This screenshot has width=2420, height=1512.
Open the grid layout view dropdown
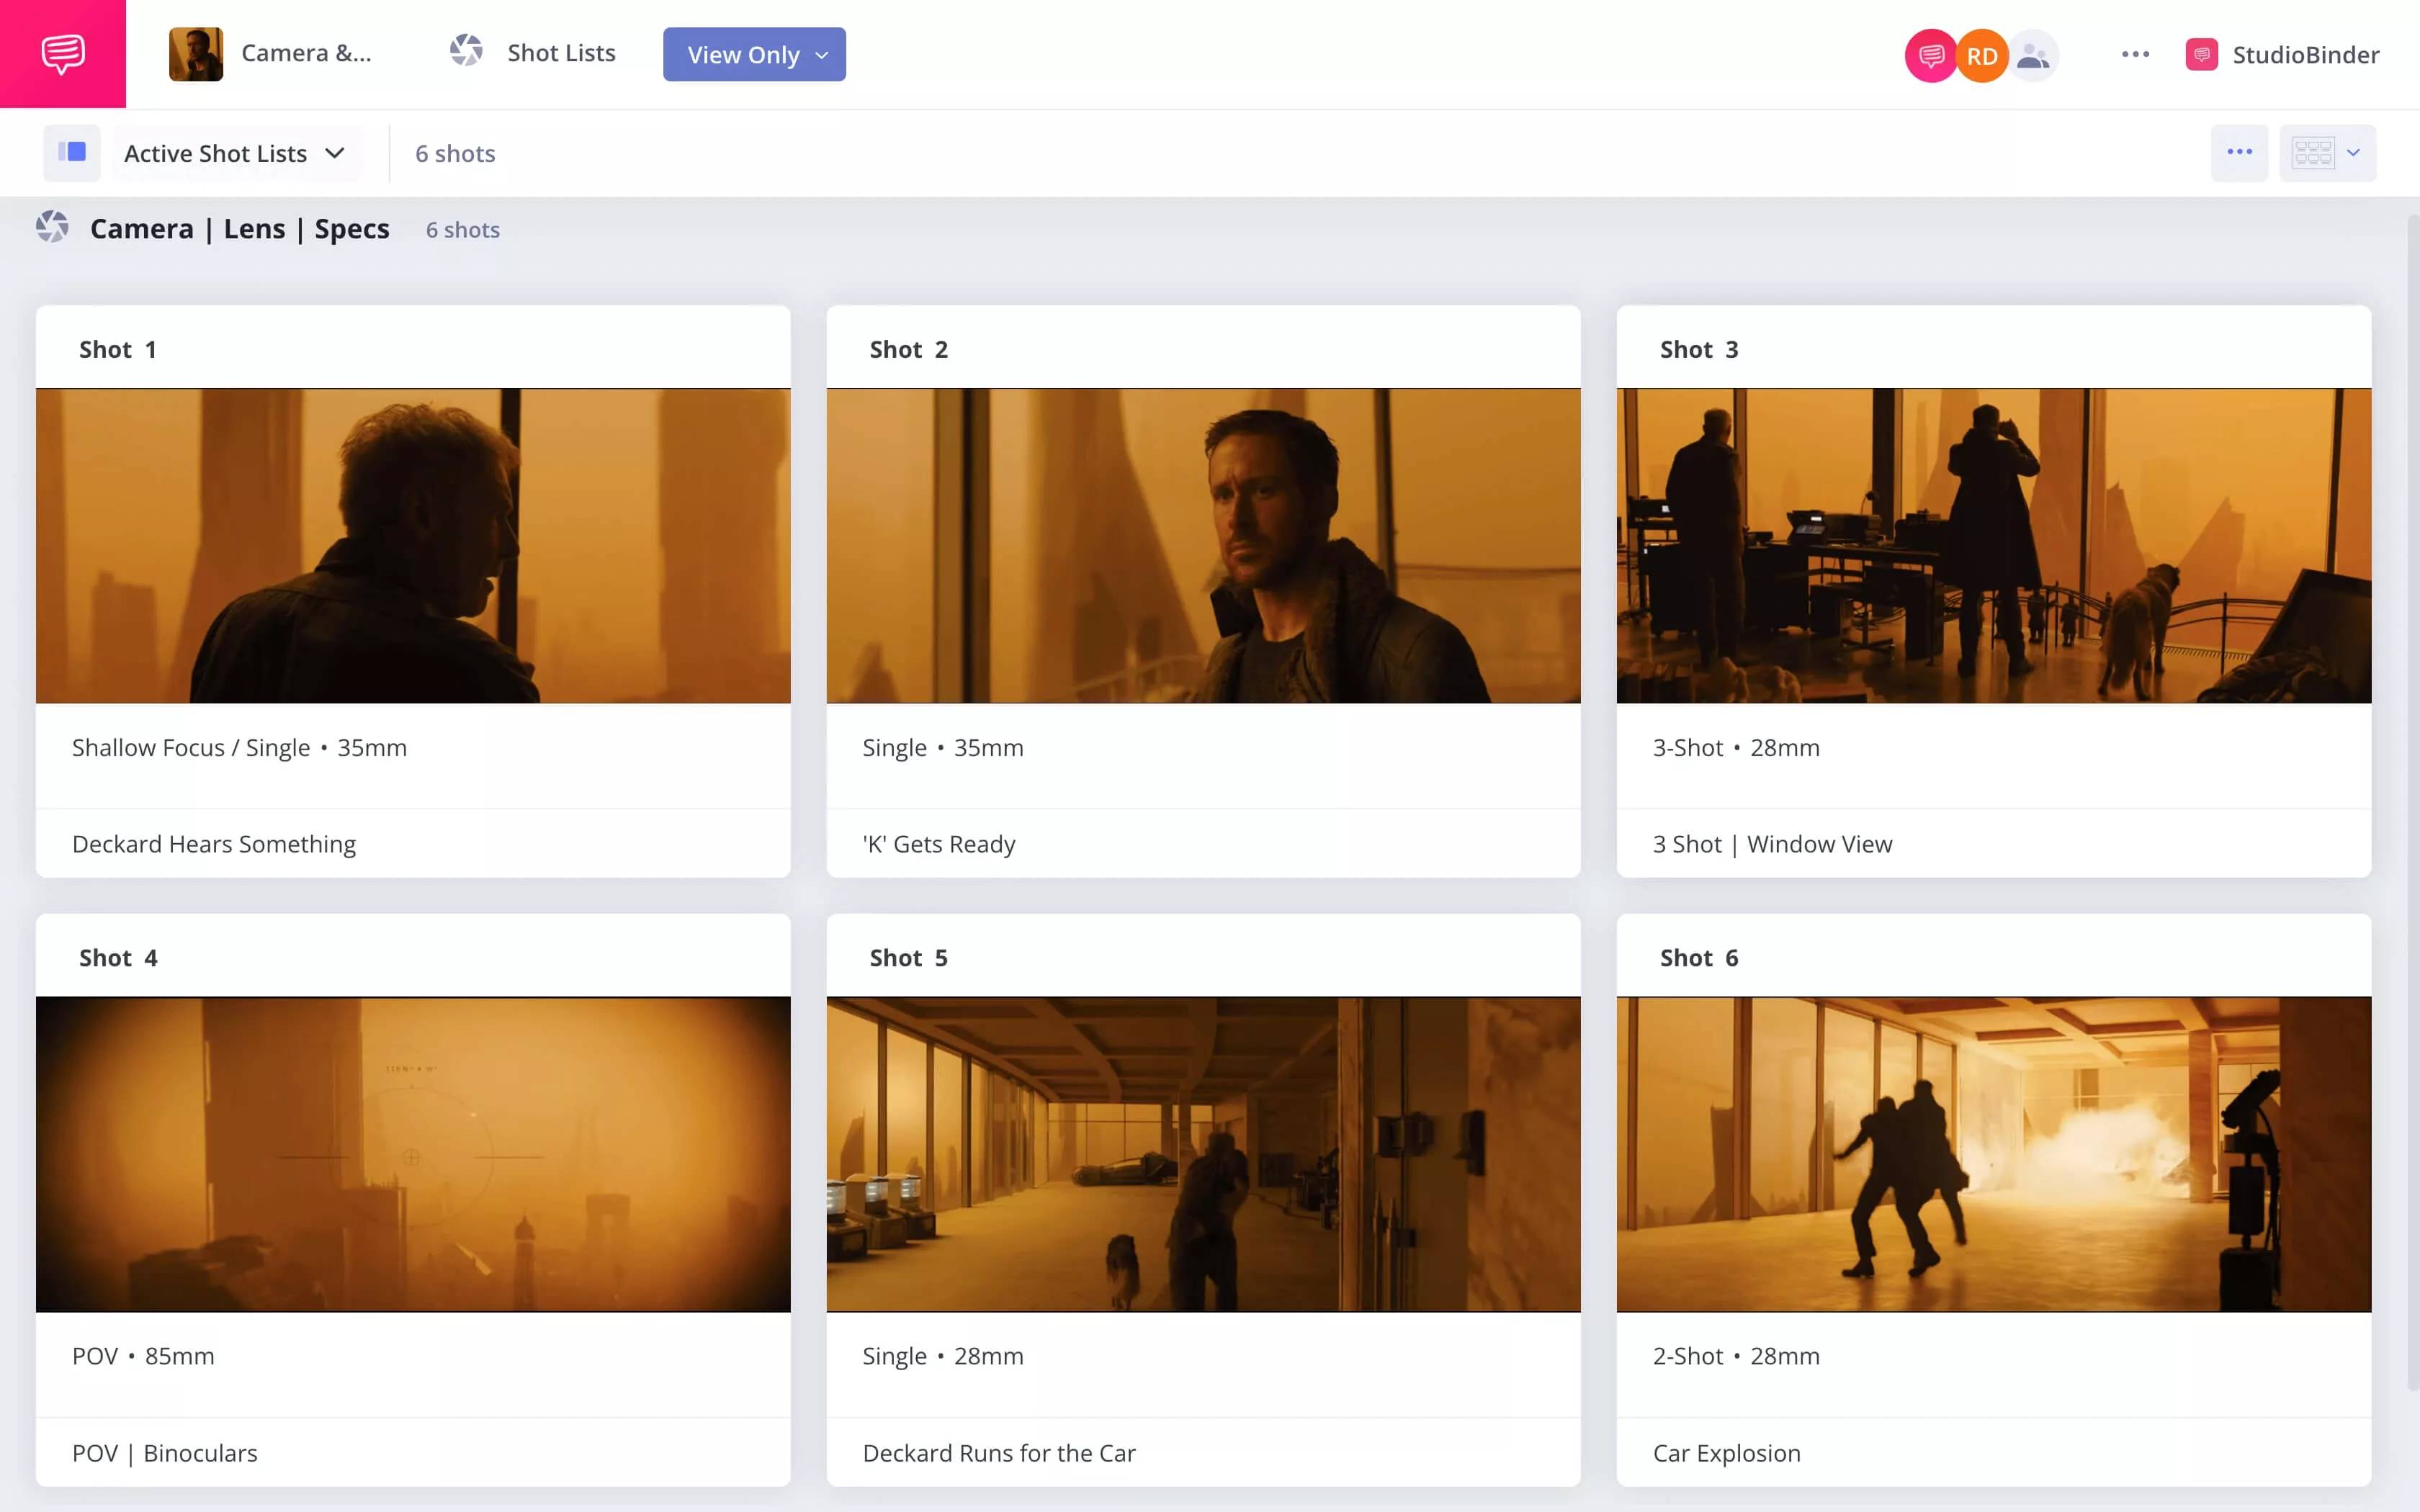coord(2327,153)
